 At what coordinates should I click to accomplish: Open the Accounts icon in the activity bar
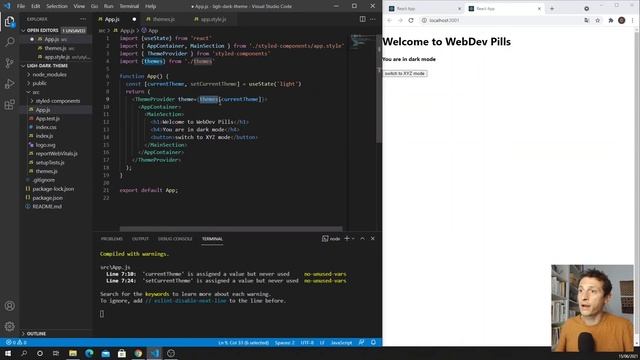(x=9, y=306)
